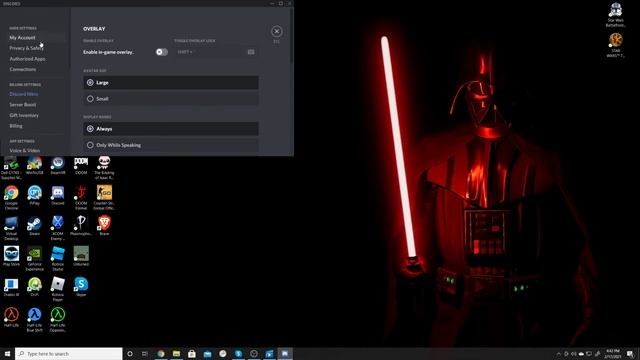Select the PiPlay desktop icon
The width and height of the screenshot is (640, 360).
[35, 195]
